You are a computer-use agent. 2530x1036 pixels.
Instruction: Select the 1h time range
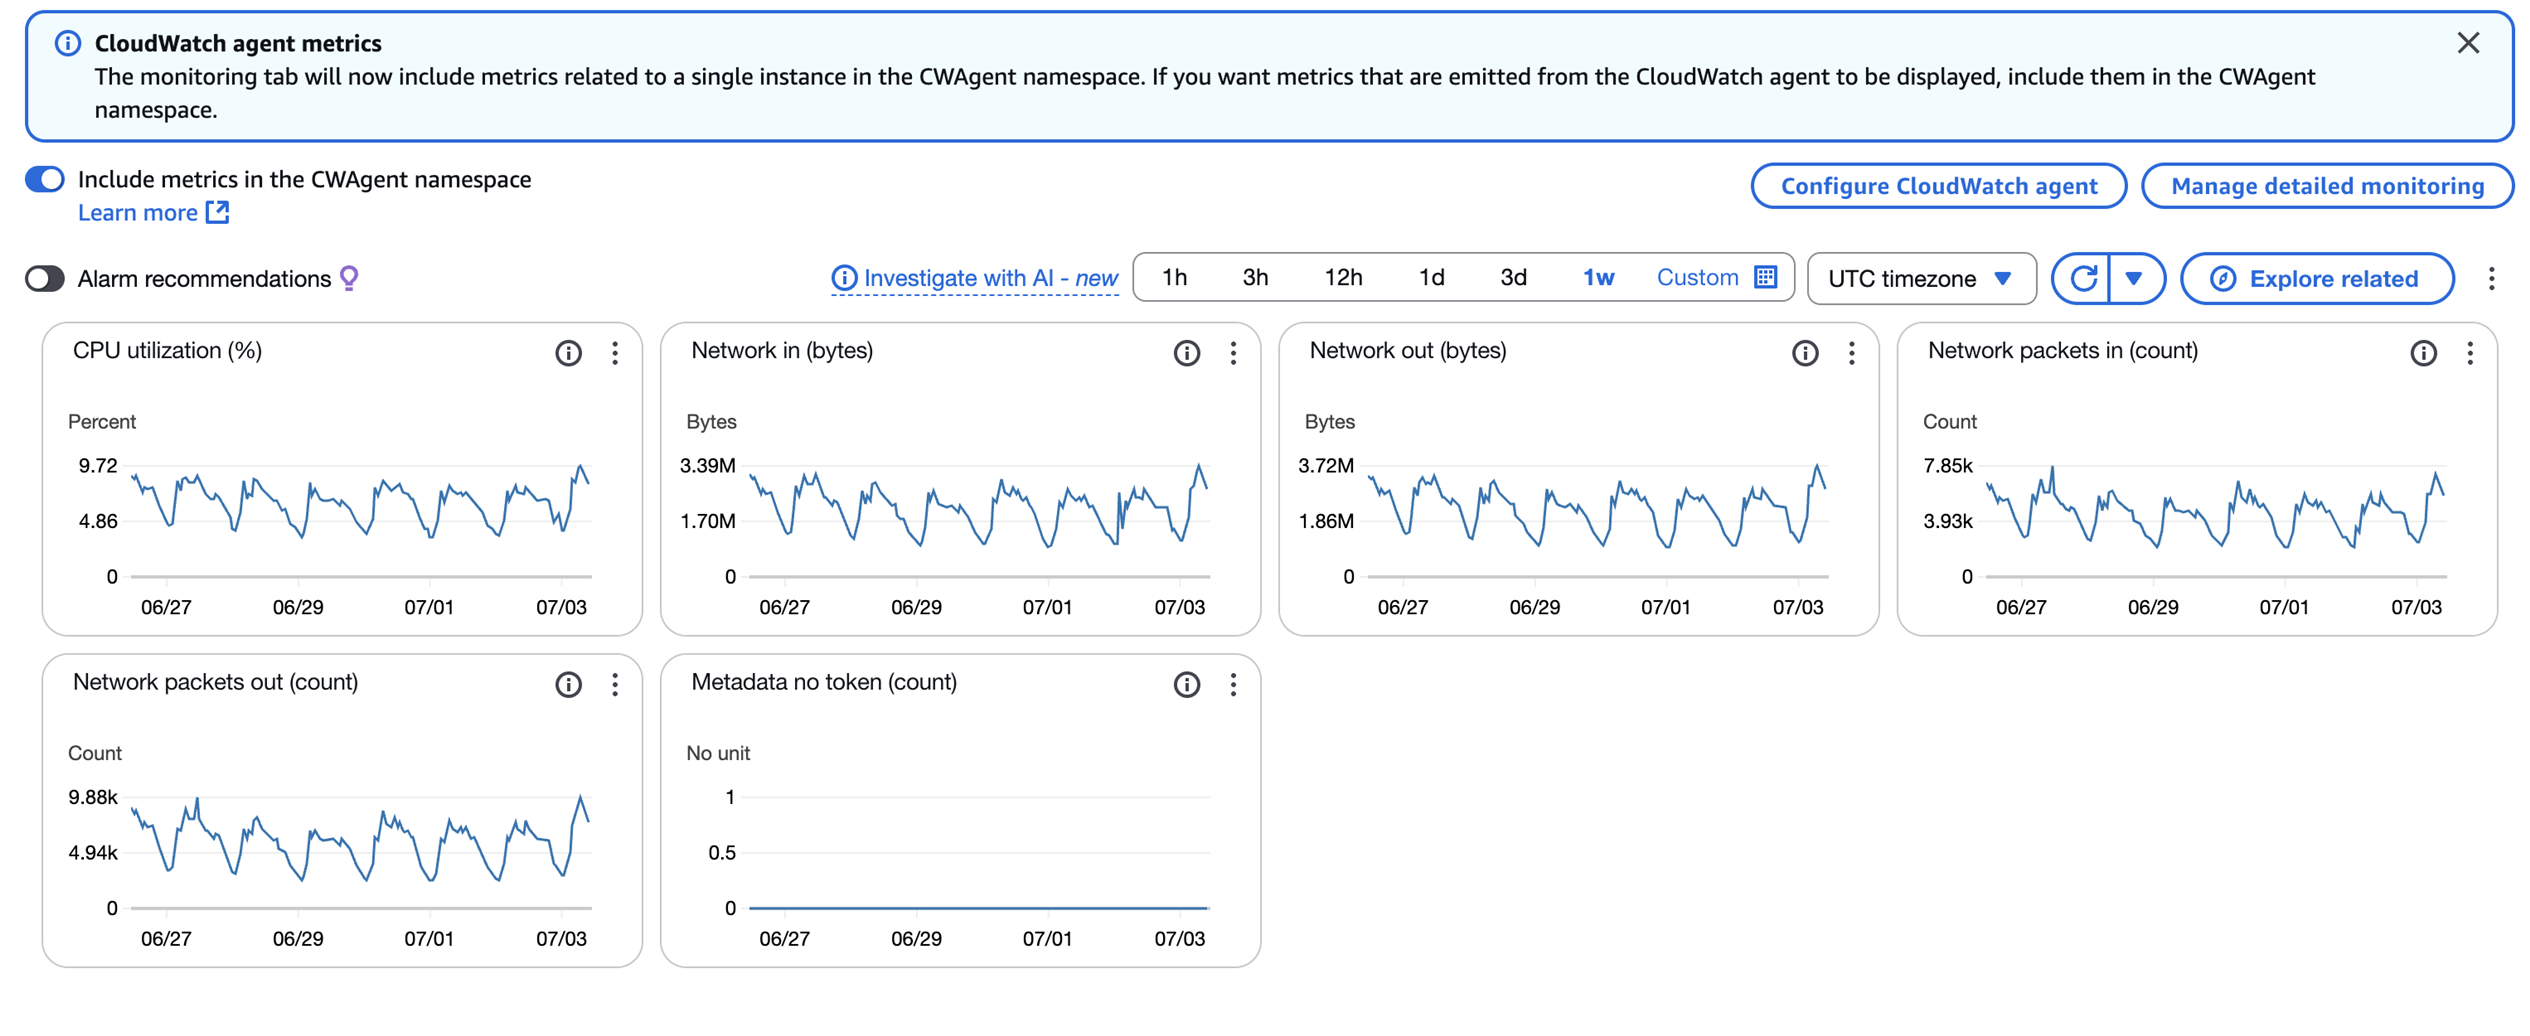[1174, 278]
